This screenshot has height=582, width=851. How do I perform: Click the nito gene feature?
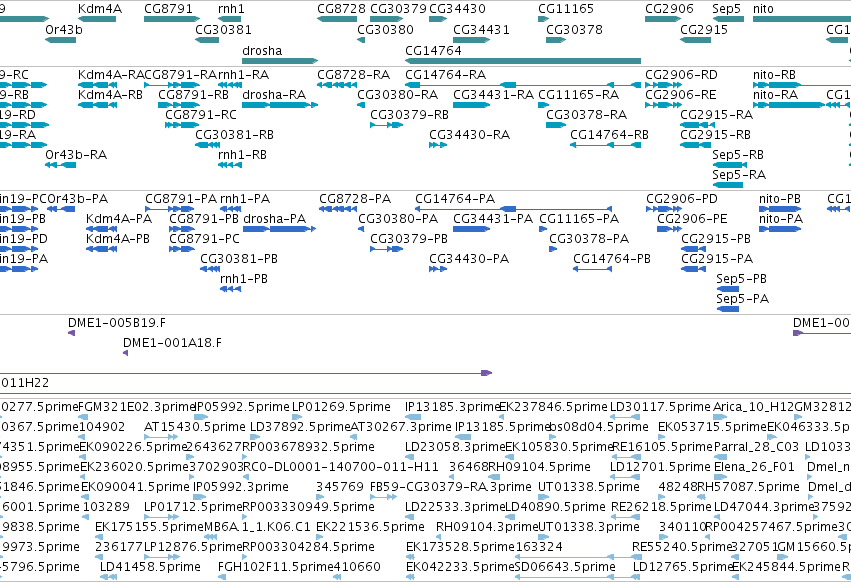pos(802,19)
